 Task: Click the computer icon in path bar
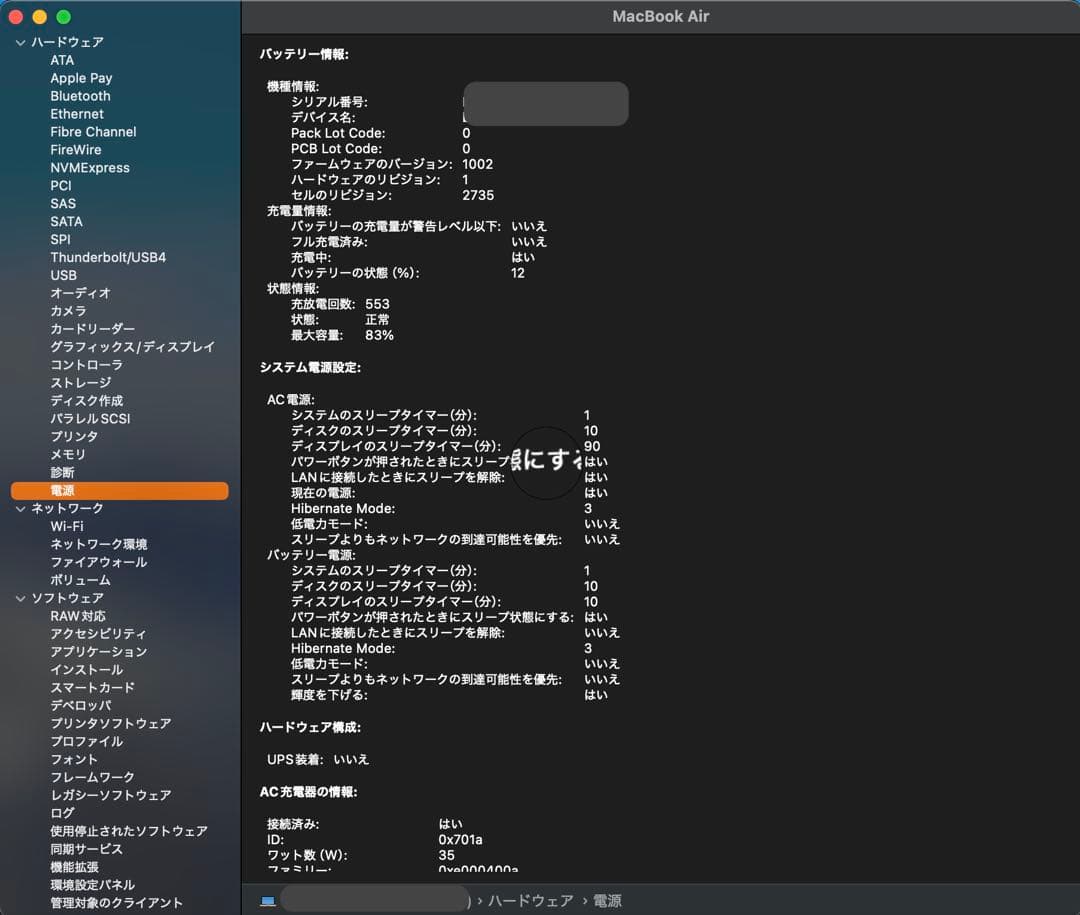[x=268, y=901]
